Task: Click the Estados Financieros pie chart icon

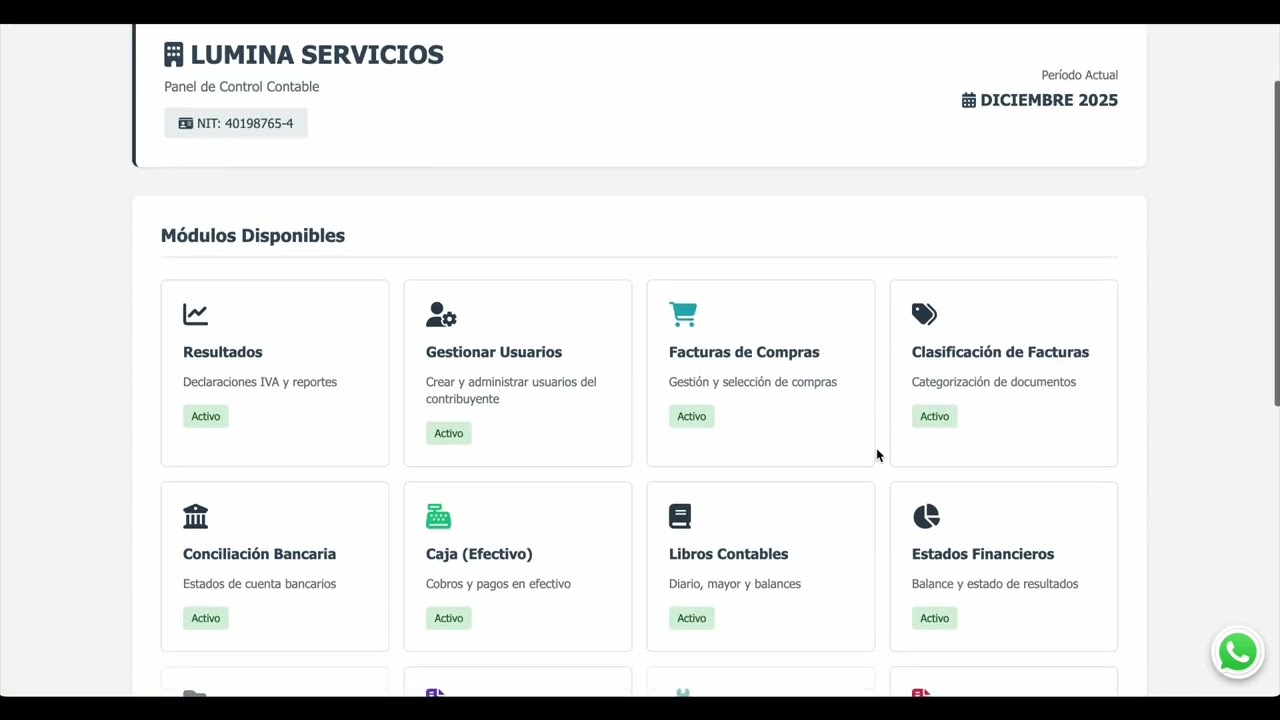Action: 926,516
